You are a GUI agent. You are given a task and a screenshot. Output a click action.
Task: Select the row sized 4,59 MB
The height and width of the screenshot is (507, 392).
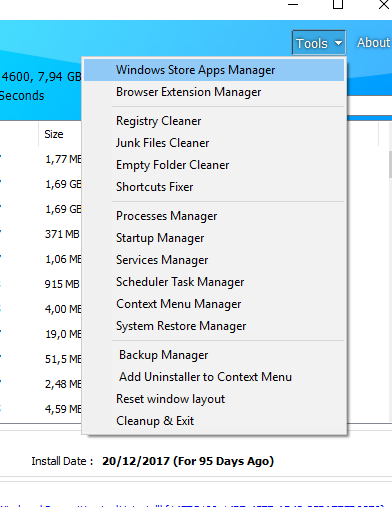[x=63, y=409]
